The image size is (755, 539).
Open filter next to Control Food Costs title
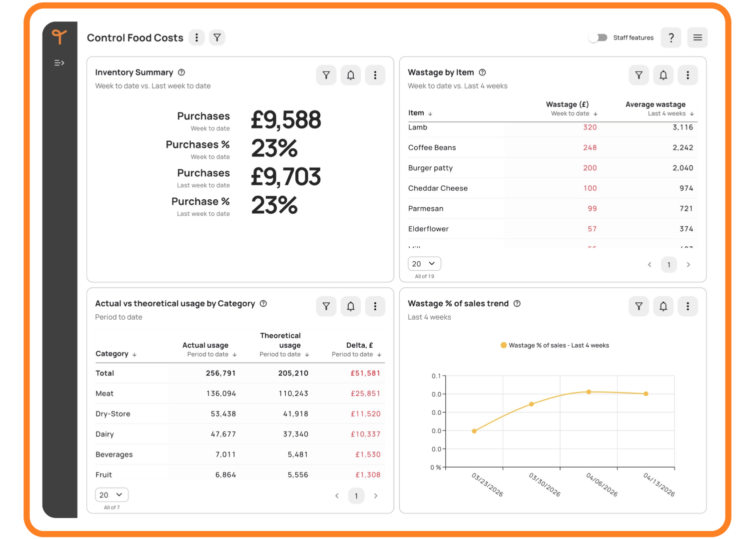point(217,38)
